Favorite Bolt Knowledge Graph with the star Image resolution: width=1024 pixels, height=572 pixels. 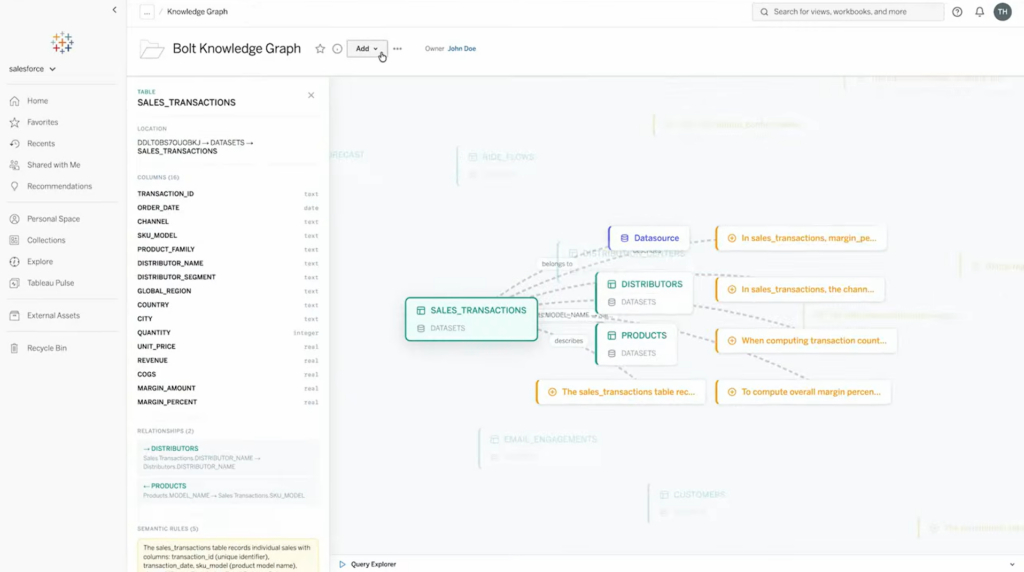pos(320,49)
